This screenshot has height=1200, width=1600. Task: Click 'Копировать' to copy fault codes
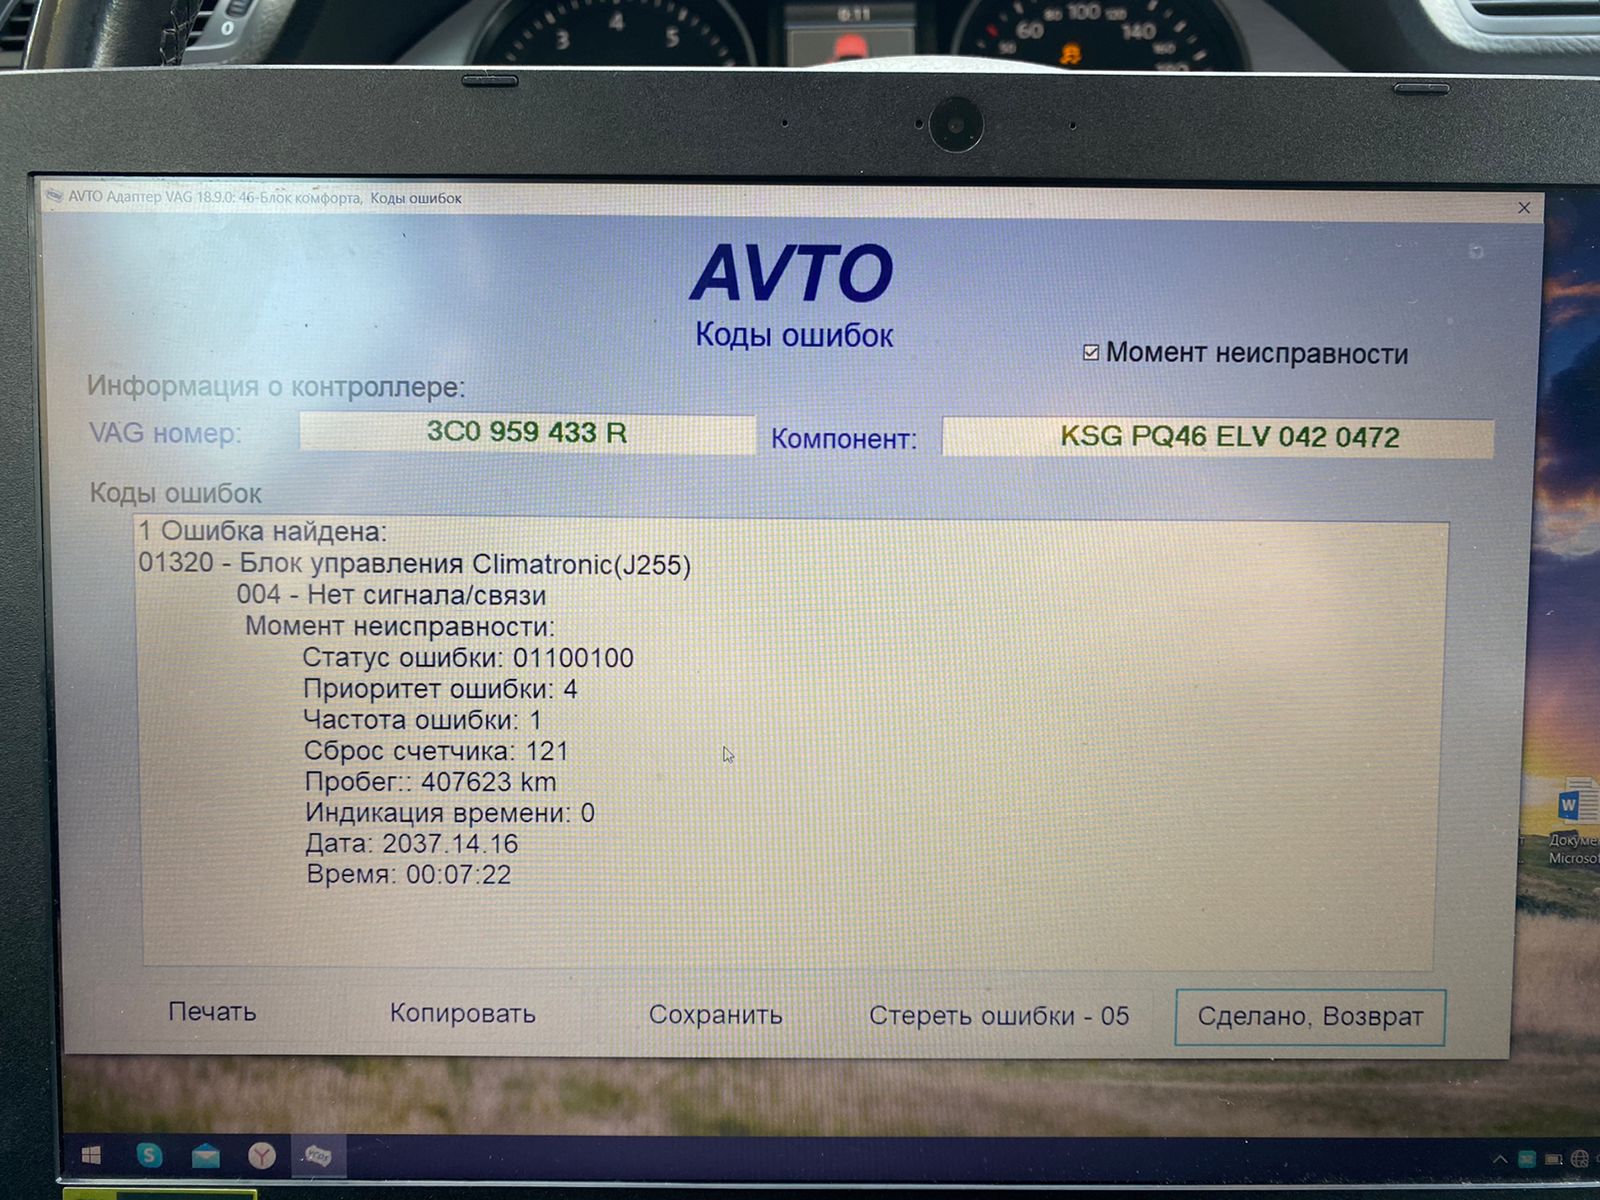coord(462,1013)
